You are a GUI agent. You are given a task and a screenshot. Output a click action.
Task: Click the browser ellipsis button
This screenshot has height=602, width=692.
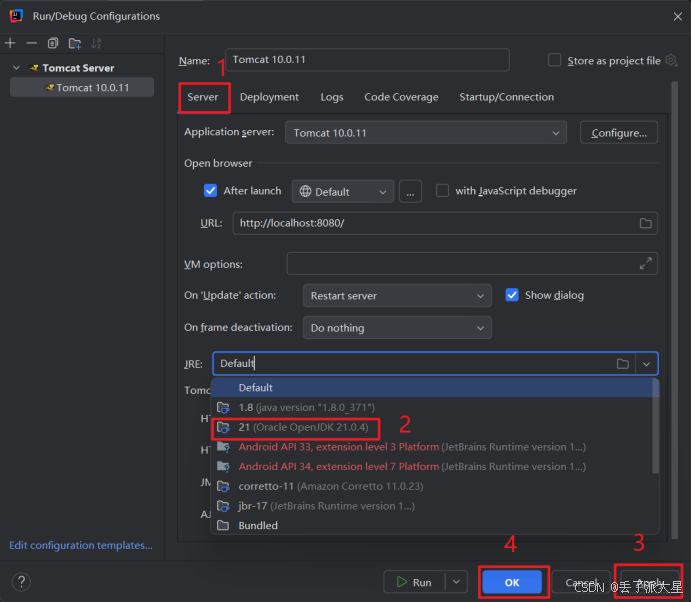410,192
